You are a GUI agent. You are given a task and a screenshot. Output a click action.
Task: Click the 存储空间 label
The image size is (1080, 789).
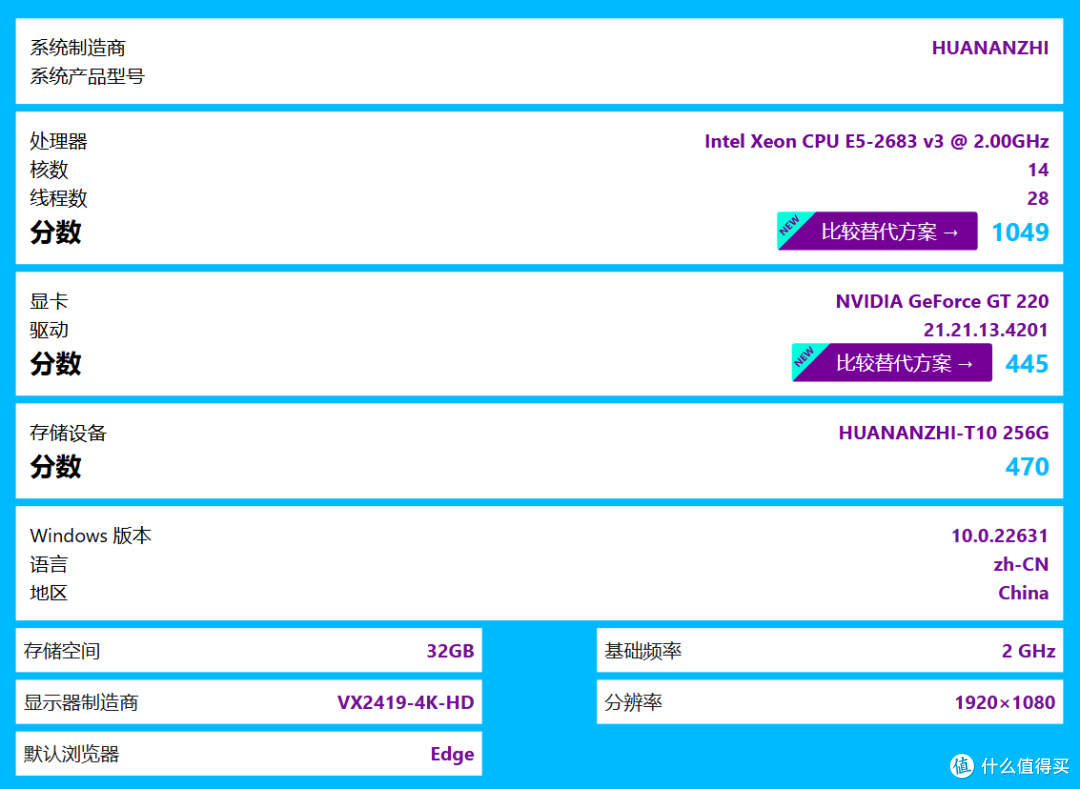62,651
